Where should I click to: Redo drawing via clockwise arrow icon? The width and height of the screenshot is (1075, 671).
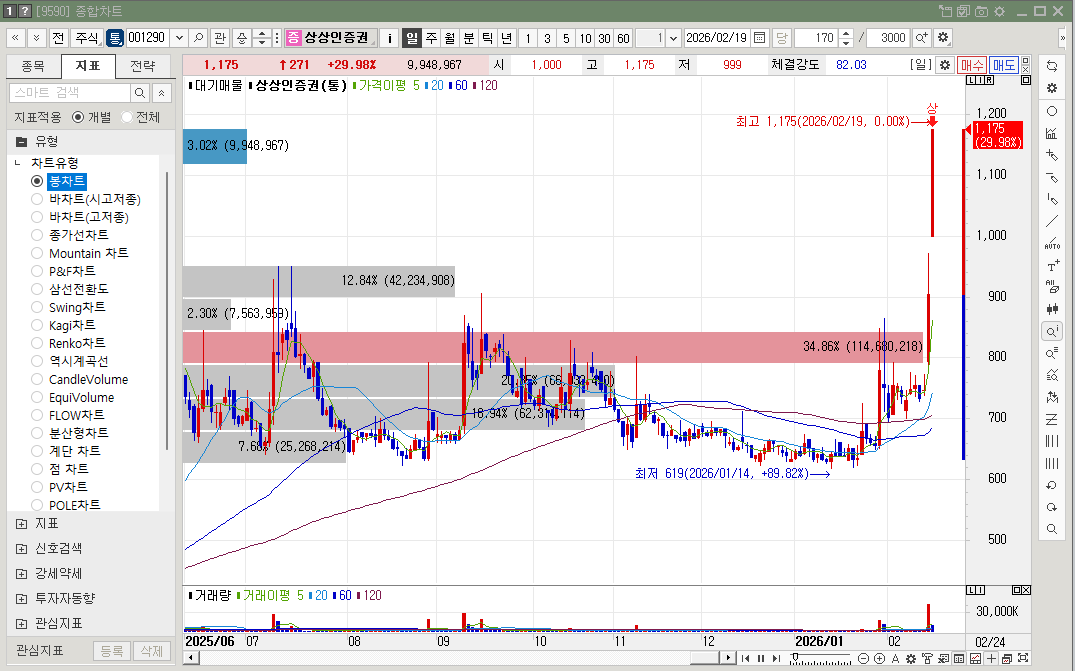click(x=1052, y=507)
